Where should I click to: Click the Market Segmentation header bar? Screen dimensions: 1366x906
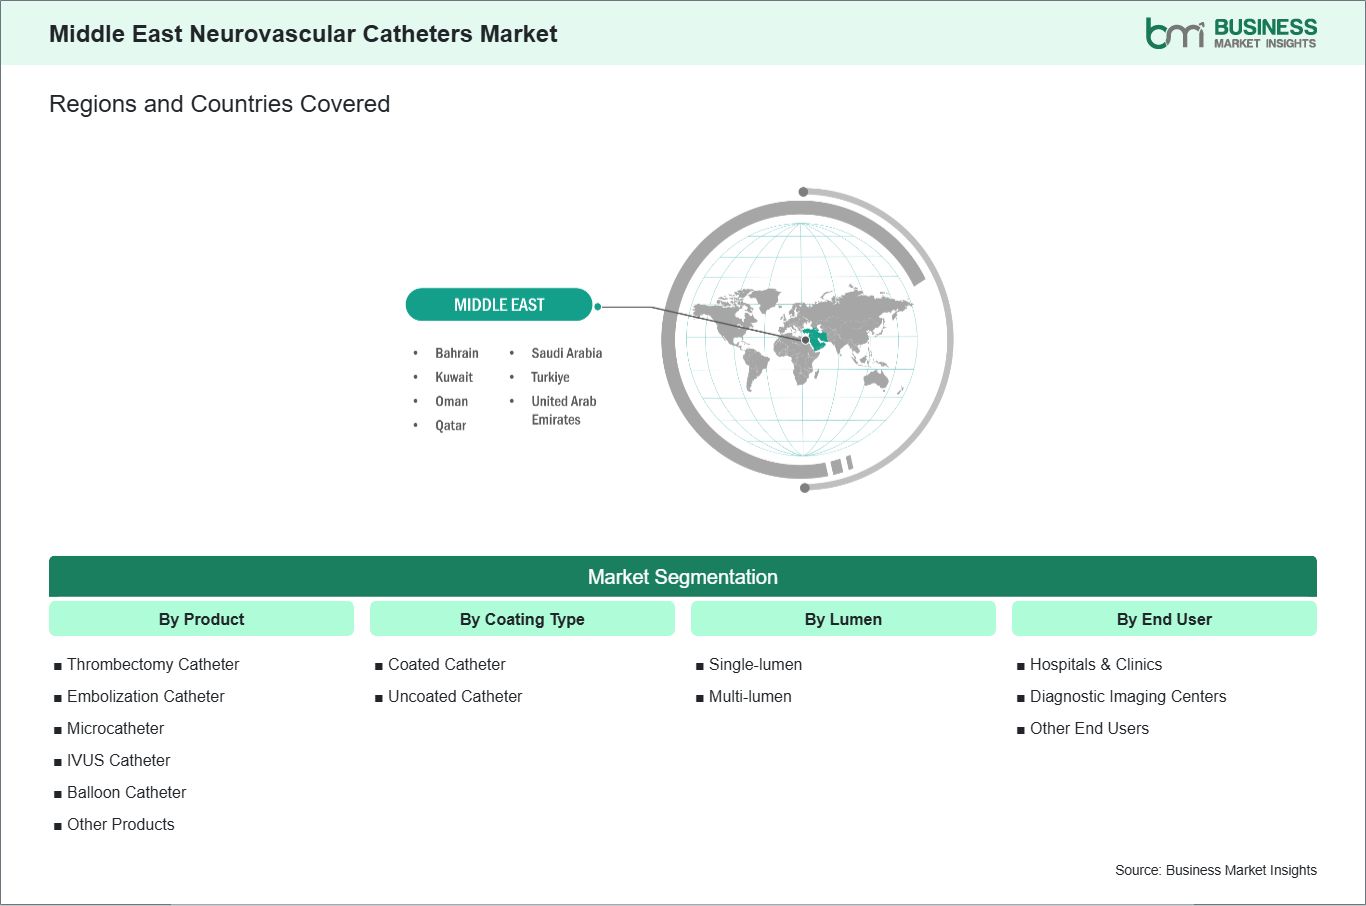point(682,577)
